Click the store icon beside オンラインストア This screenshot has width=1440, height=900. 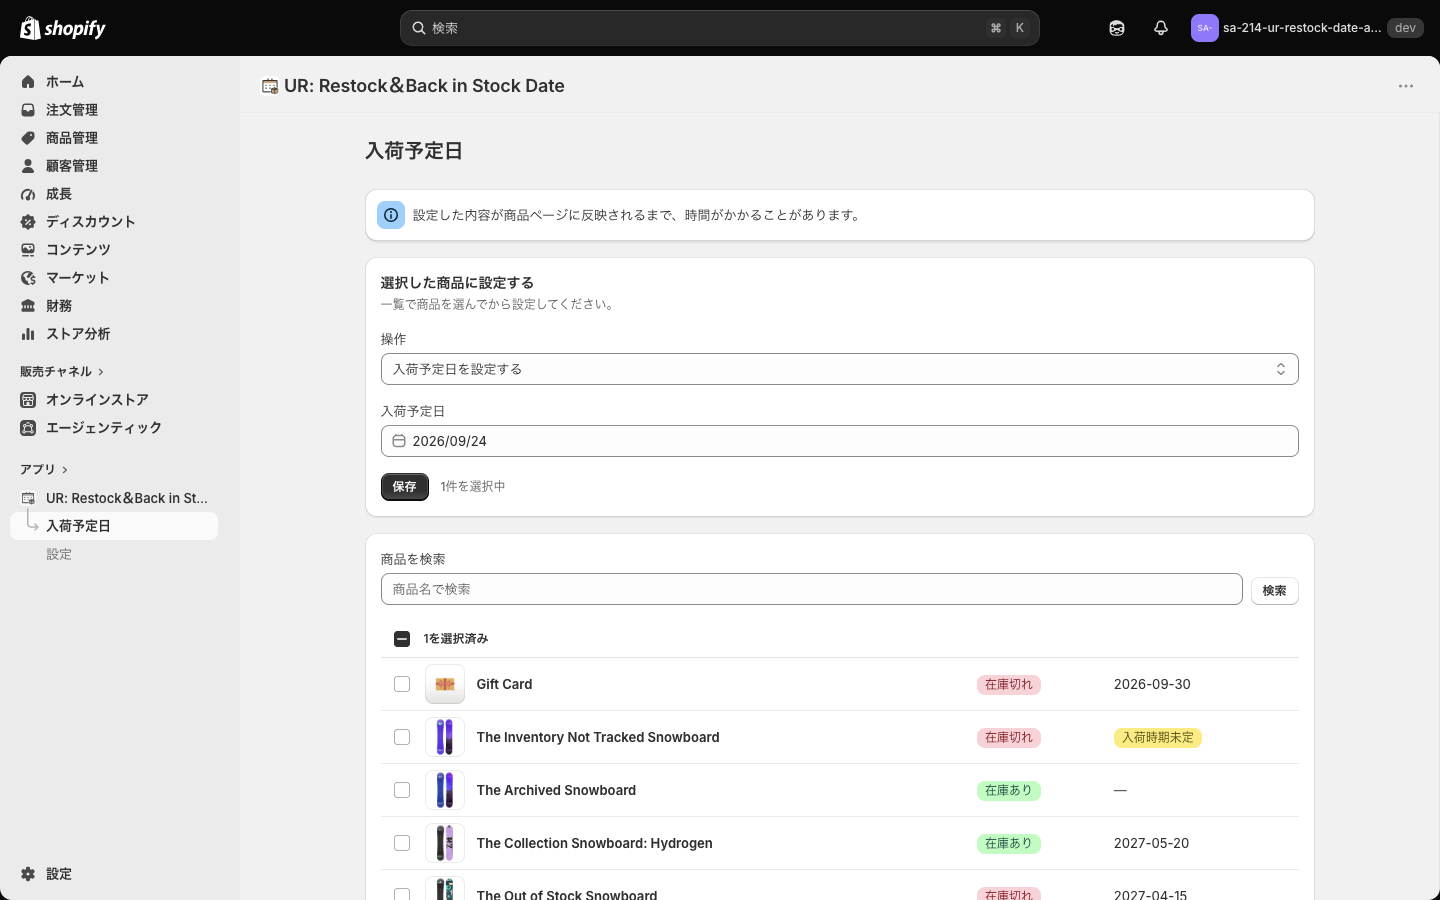(28, 400)
